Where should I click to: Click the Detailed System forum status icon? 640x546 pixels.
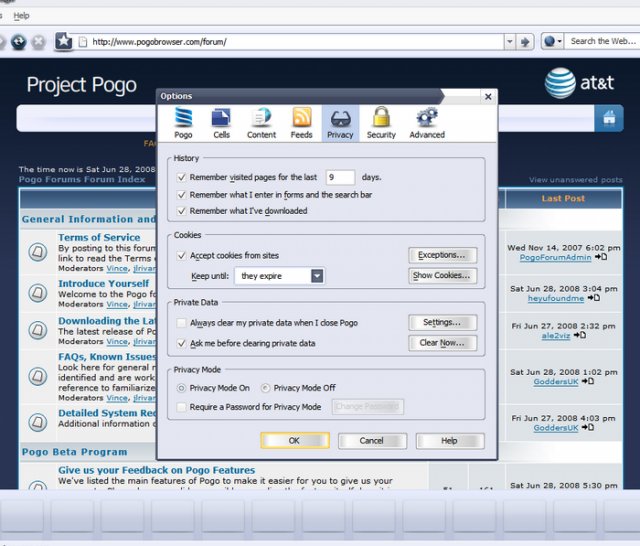38,422
